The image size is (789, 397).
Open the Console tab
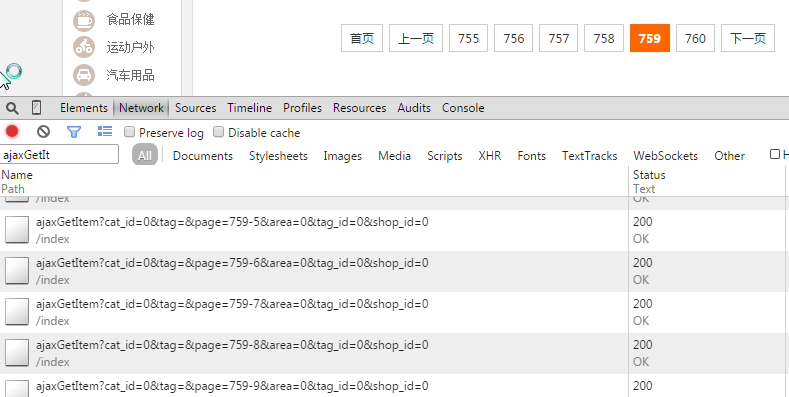tap(463, 108)
